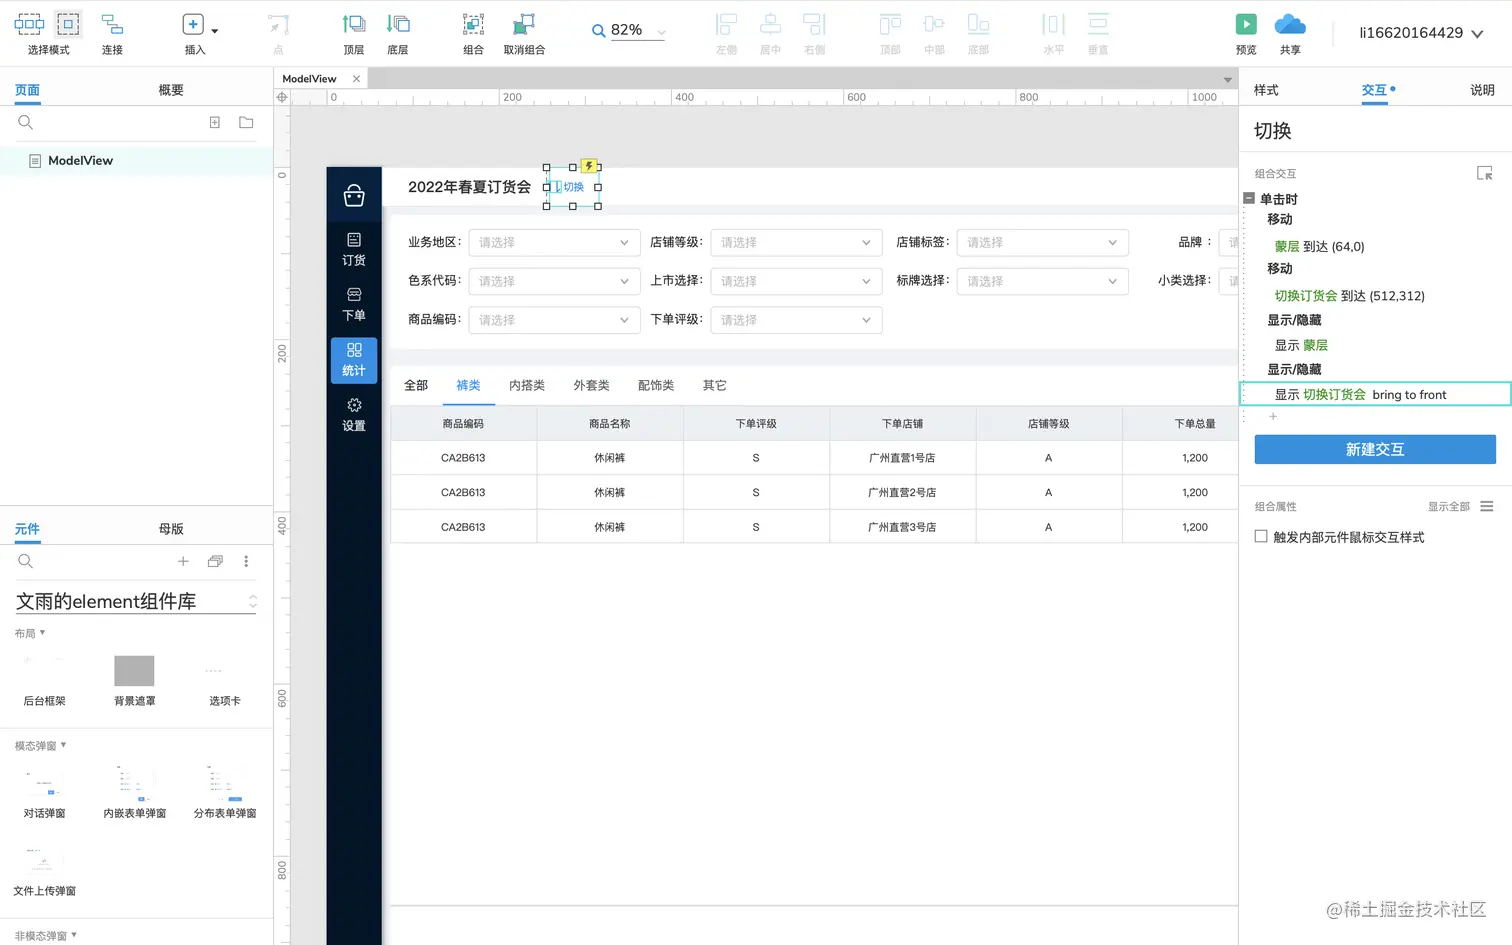Select the 显示 切换订货会 bring to front action
1512x945 pixels.
point(1376,394)
